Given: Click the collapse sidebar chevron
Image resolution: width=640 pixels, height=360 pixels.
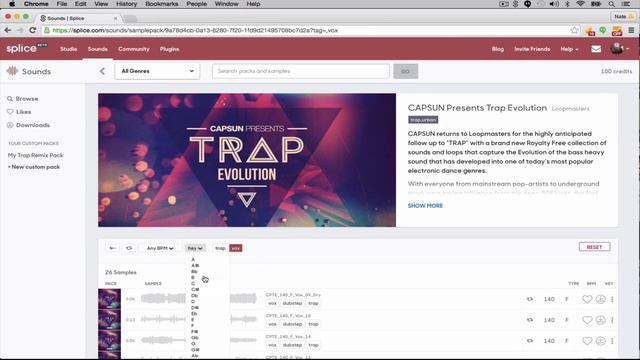Looking at the screenshot, I should 102,71.
